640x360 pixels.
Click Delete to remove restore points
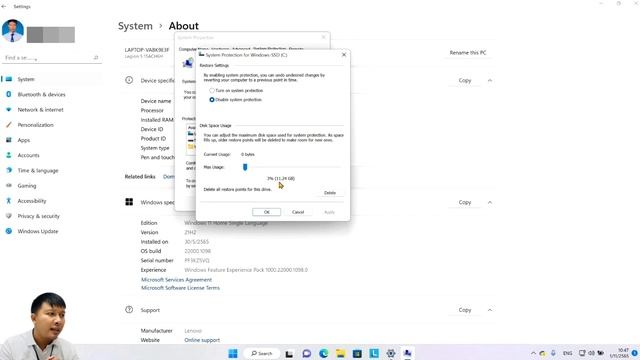[x=330, y=193]
